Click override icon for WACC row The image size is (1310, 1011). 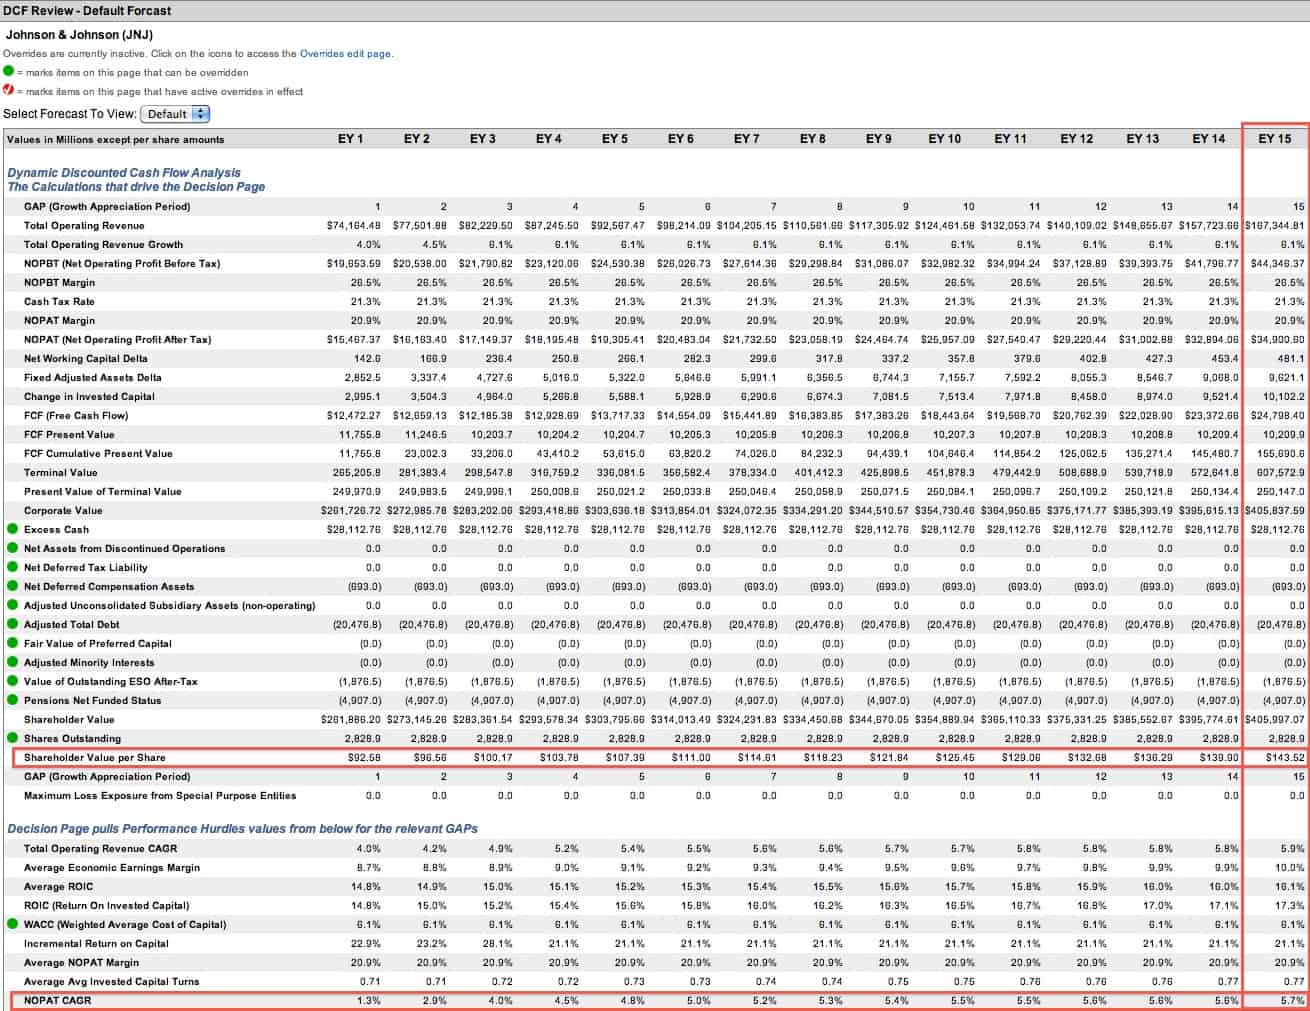click(x=12, y=924)
